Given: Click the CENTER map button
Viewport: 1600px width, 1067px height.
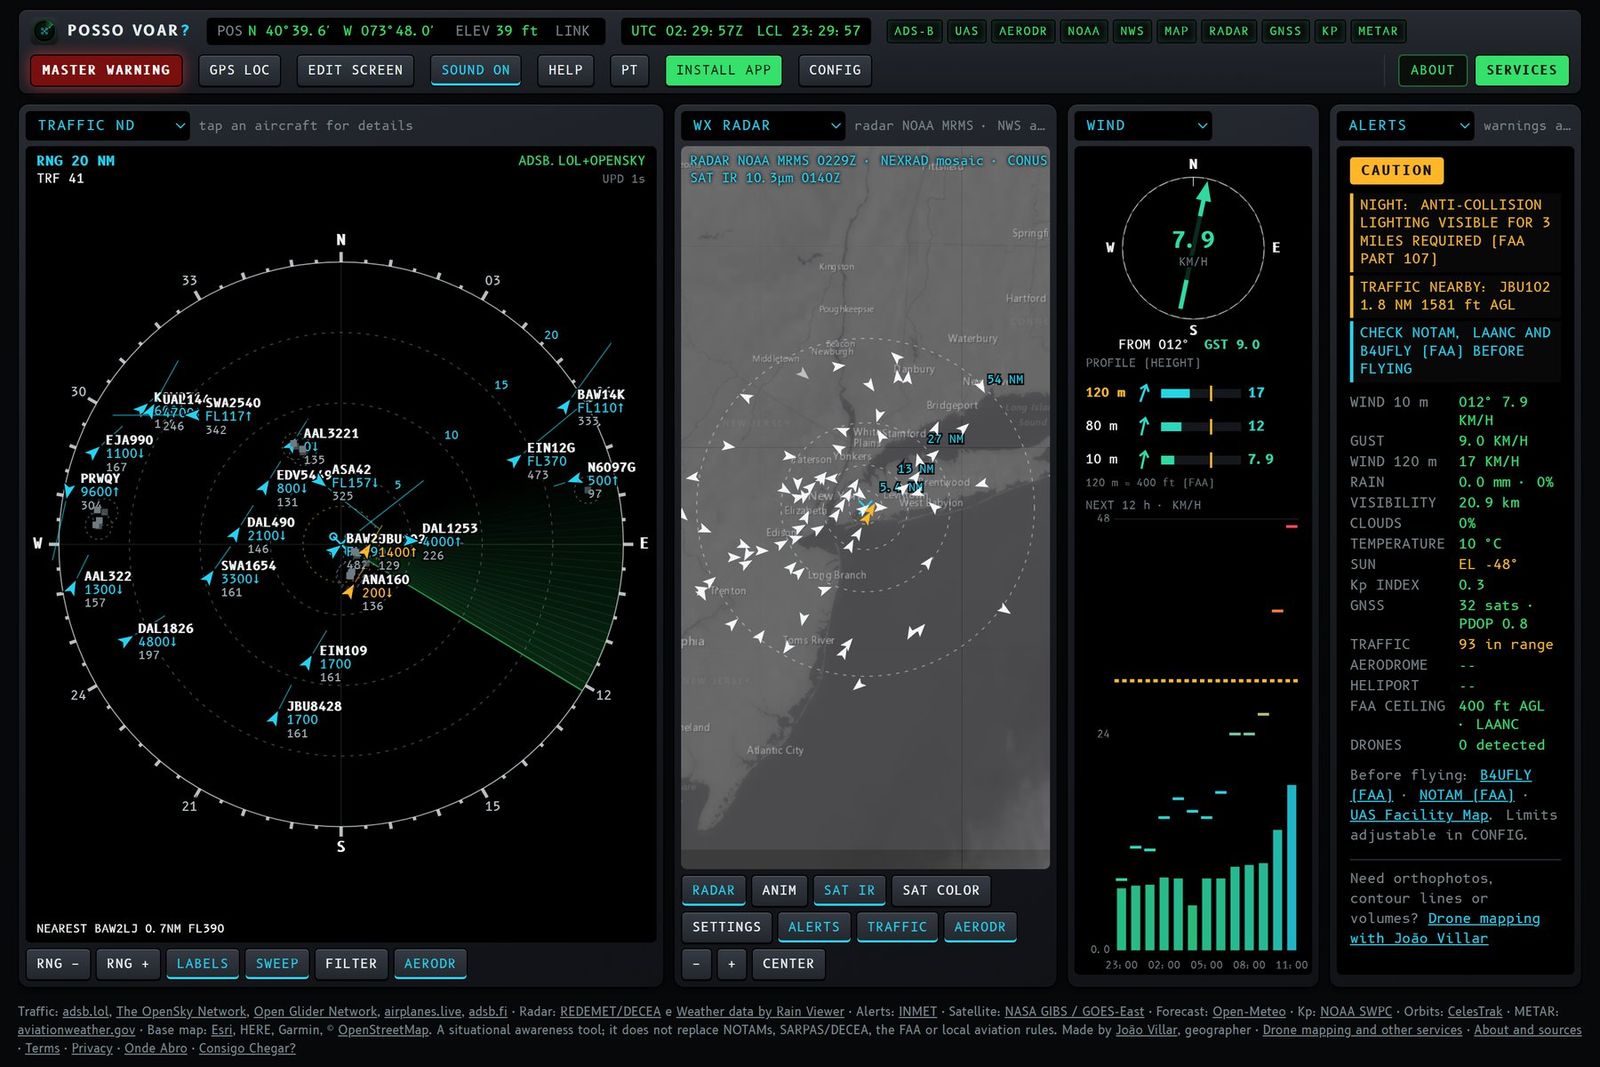Looking at the screenshot, I should click(x=788, y=964).
